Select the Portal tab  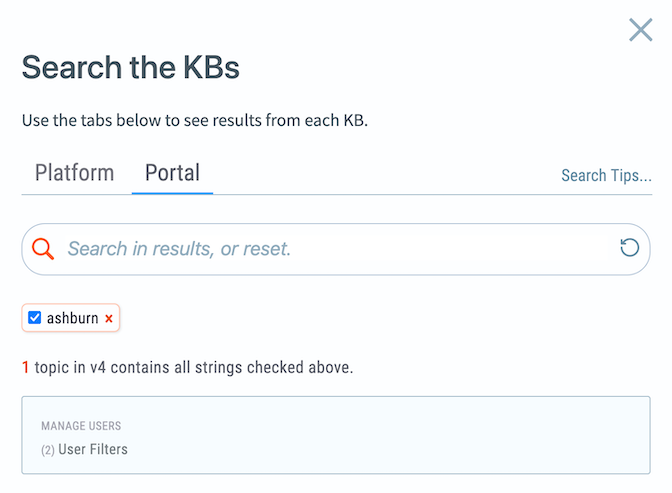[172, 172]
